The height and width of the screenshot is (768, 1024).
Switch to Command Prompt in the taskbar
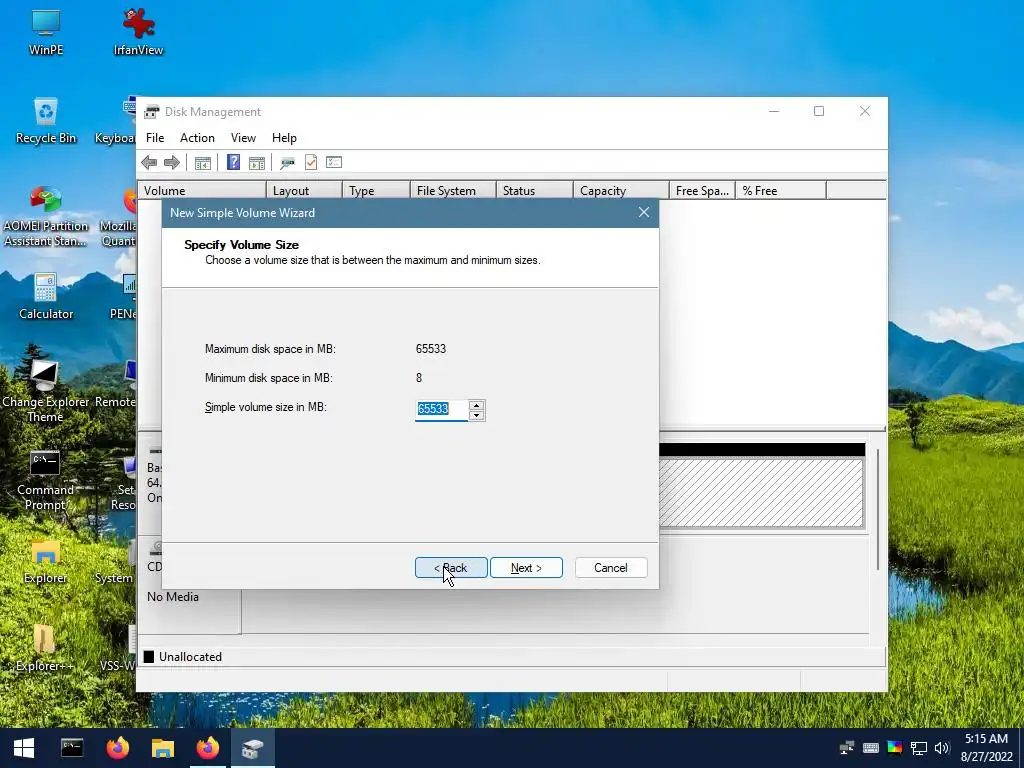(72, 748)
